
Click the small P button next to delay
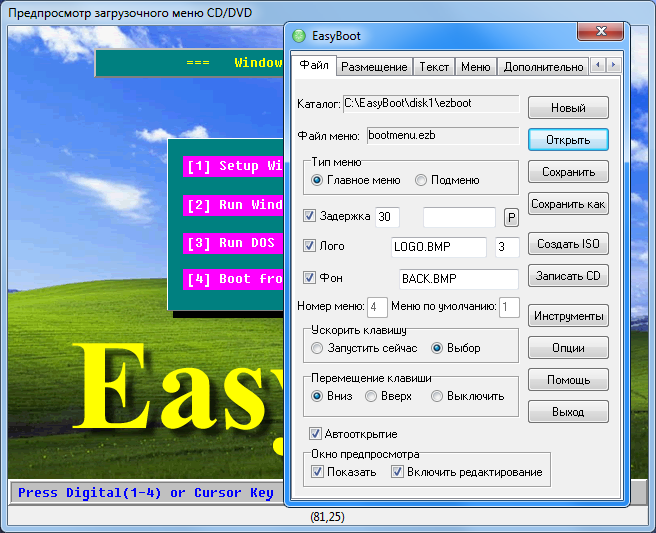coord(511,218)
